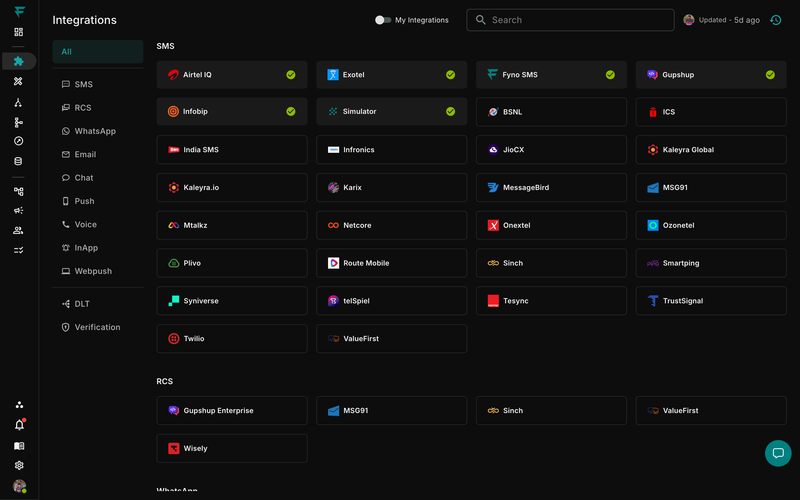Click the Fyno logo at top left

19,12
